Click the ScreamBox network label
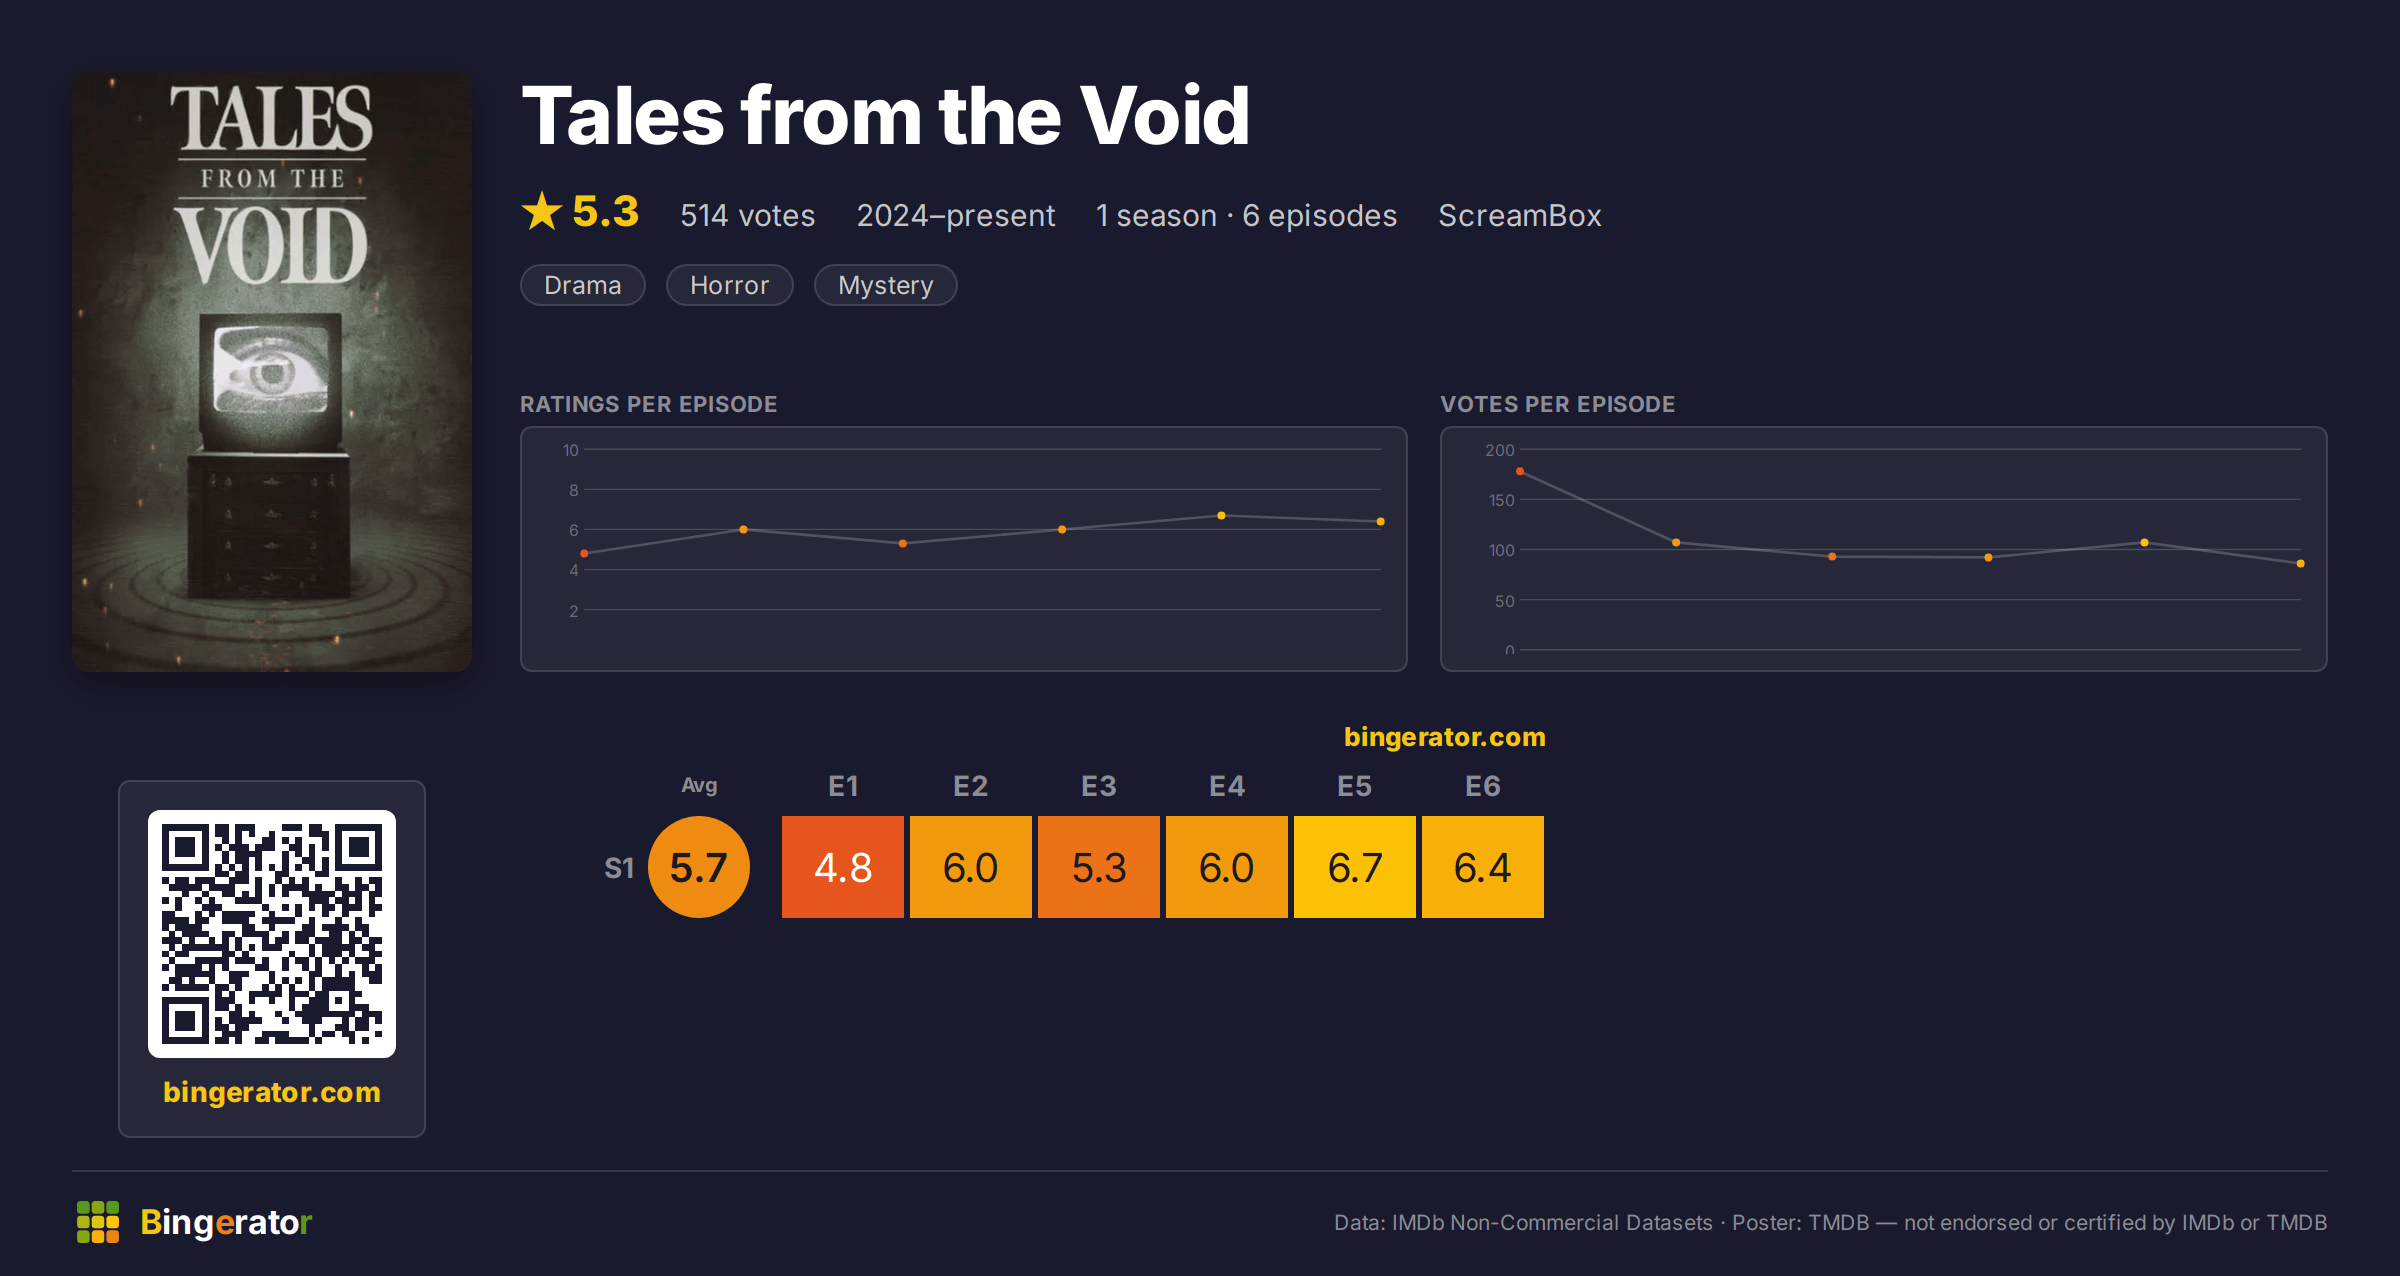The height and width of the screenshot is (1276, 2400). 1520,215
